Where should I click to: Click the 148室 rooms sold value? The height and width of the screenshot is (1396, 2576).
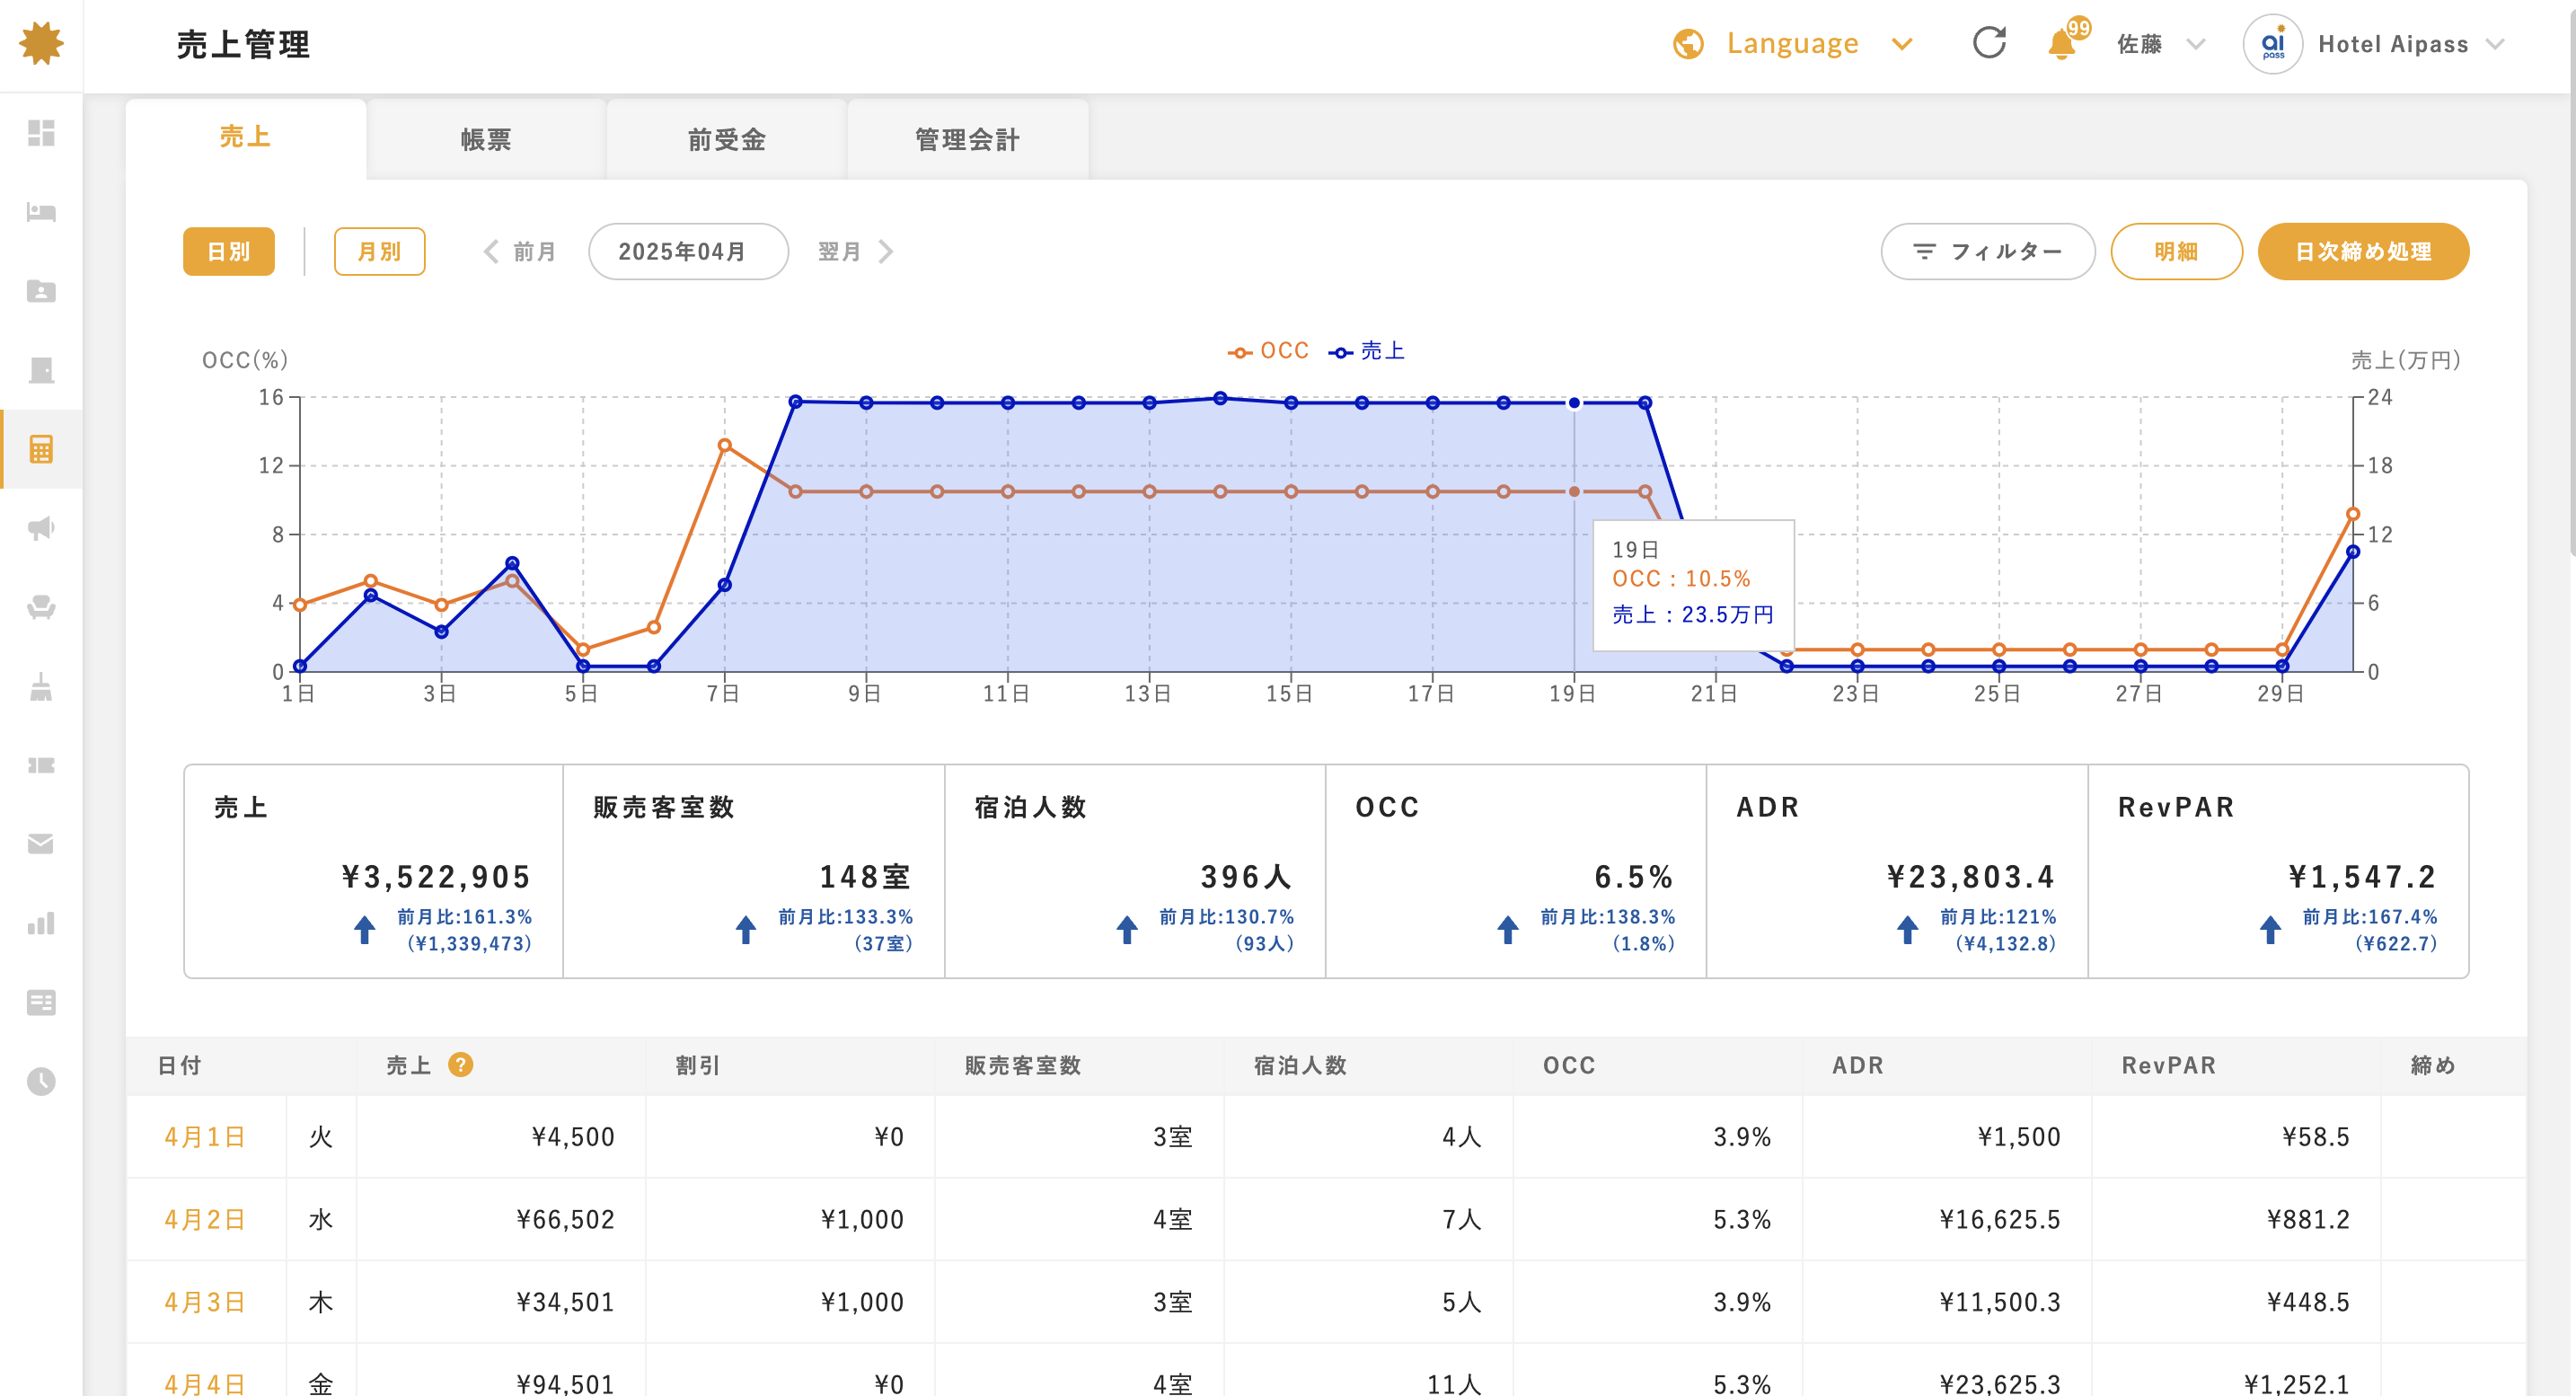point(866,877)
